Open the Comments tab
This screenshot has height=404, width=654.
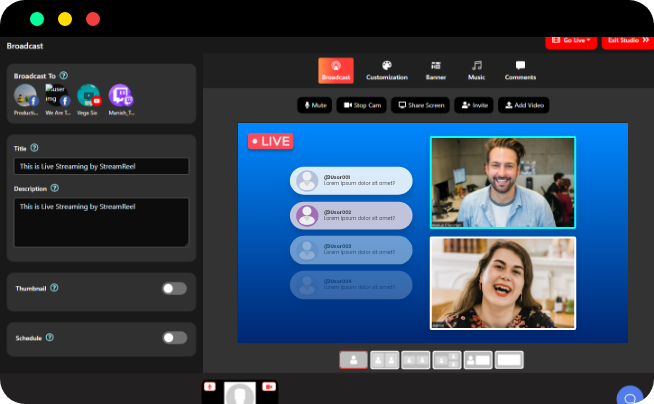(520, 70)
